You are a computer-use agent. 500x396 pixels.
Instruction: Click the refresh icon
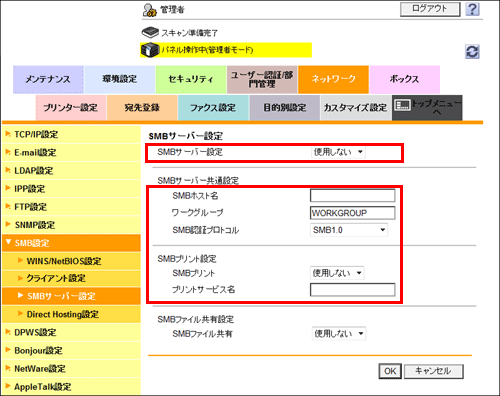(472, 52)
